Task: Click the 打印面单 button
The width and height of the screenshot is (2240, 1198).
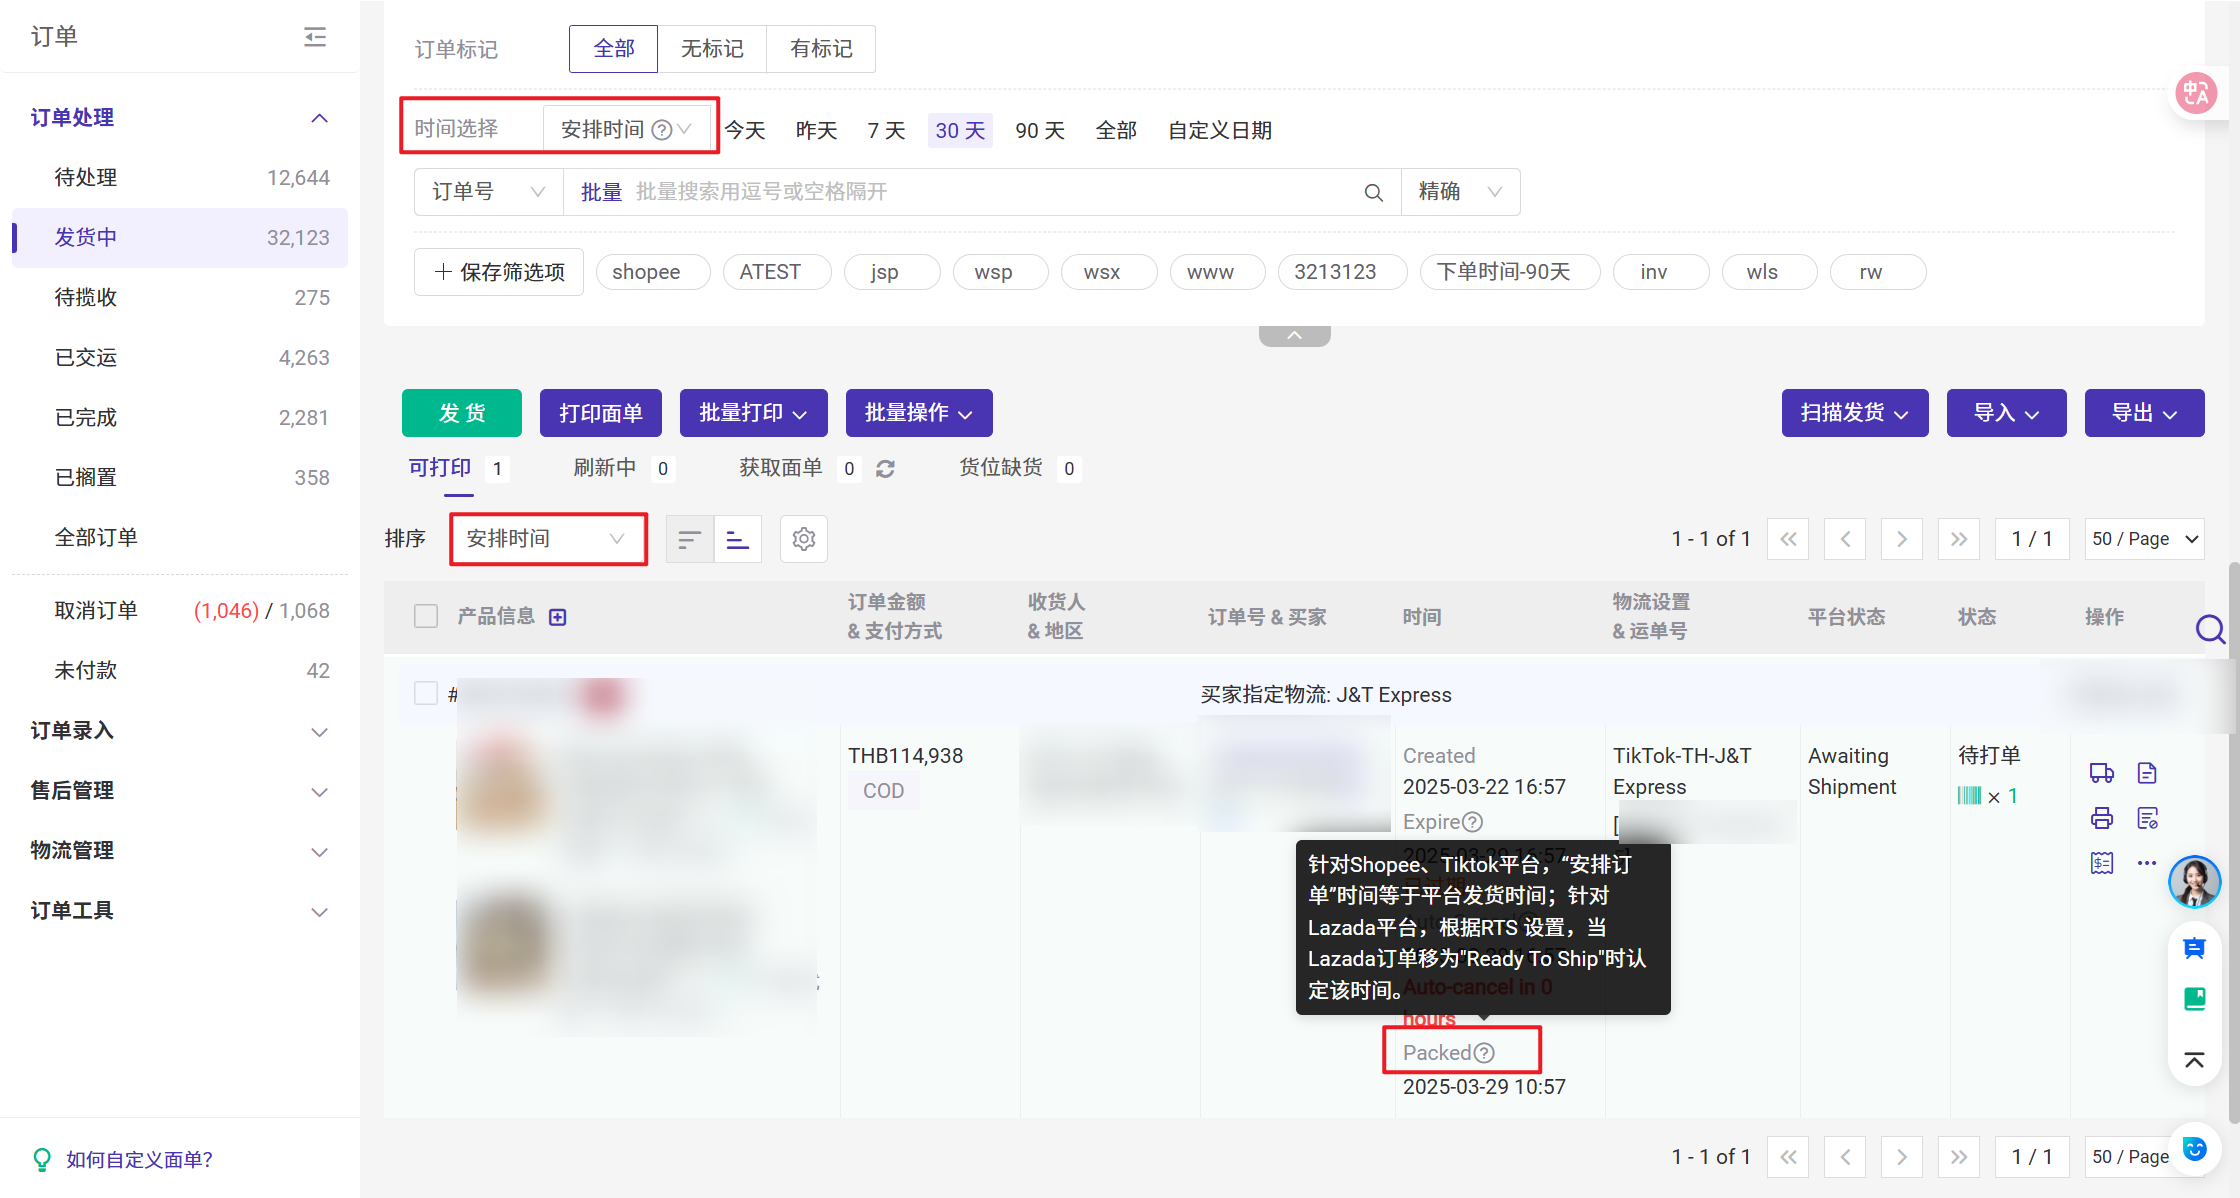Action: point(601,413)
